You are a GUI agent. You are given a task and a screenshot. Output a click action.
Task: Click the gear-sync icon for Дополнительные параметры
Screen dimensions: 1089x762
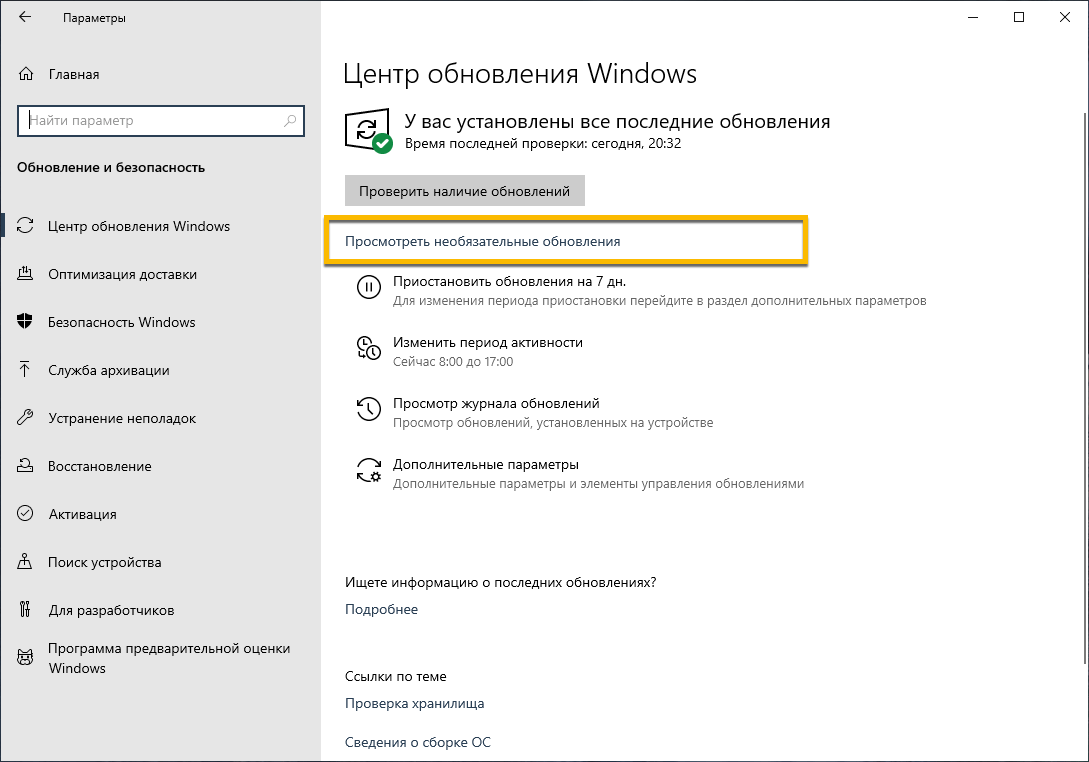(368, 471)
